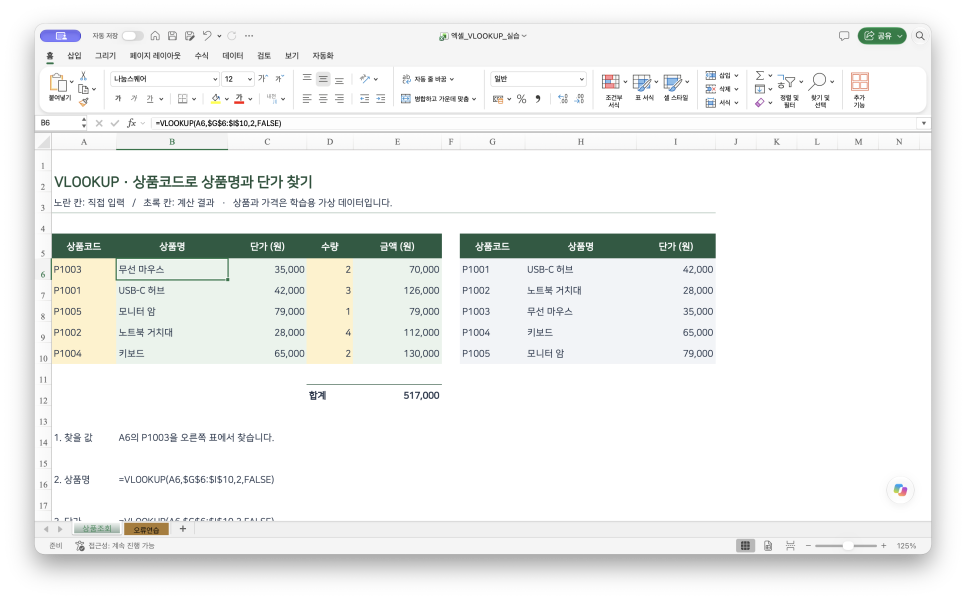Screen dimensions: 966x600
Task: Open the more commands ellipsis in title bar
Action: click(249, 36)
